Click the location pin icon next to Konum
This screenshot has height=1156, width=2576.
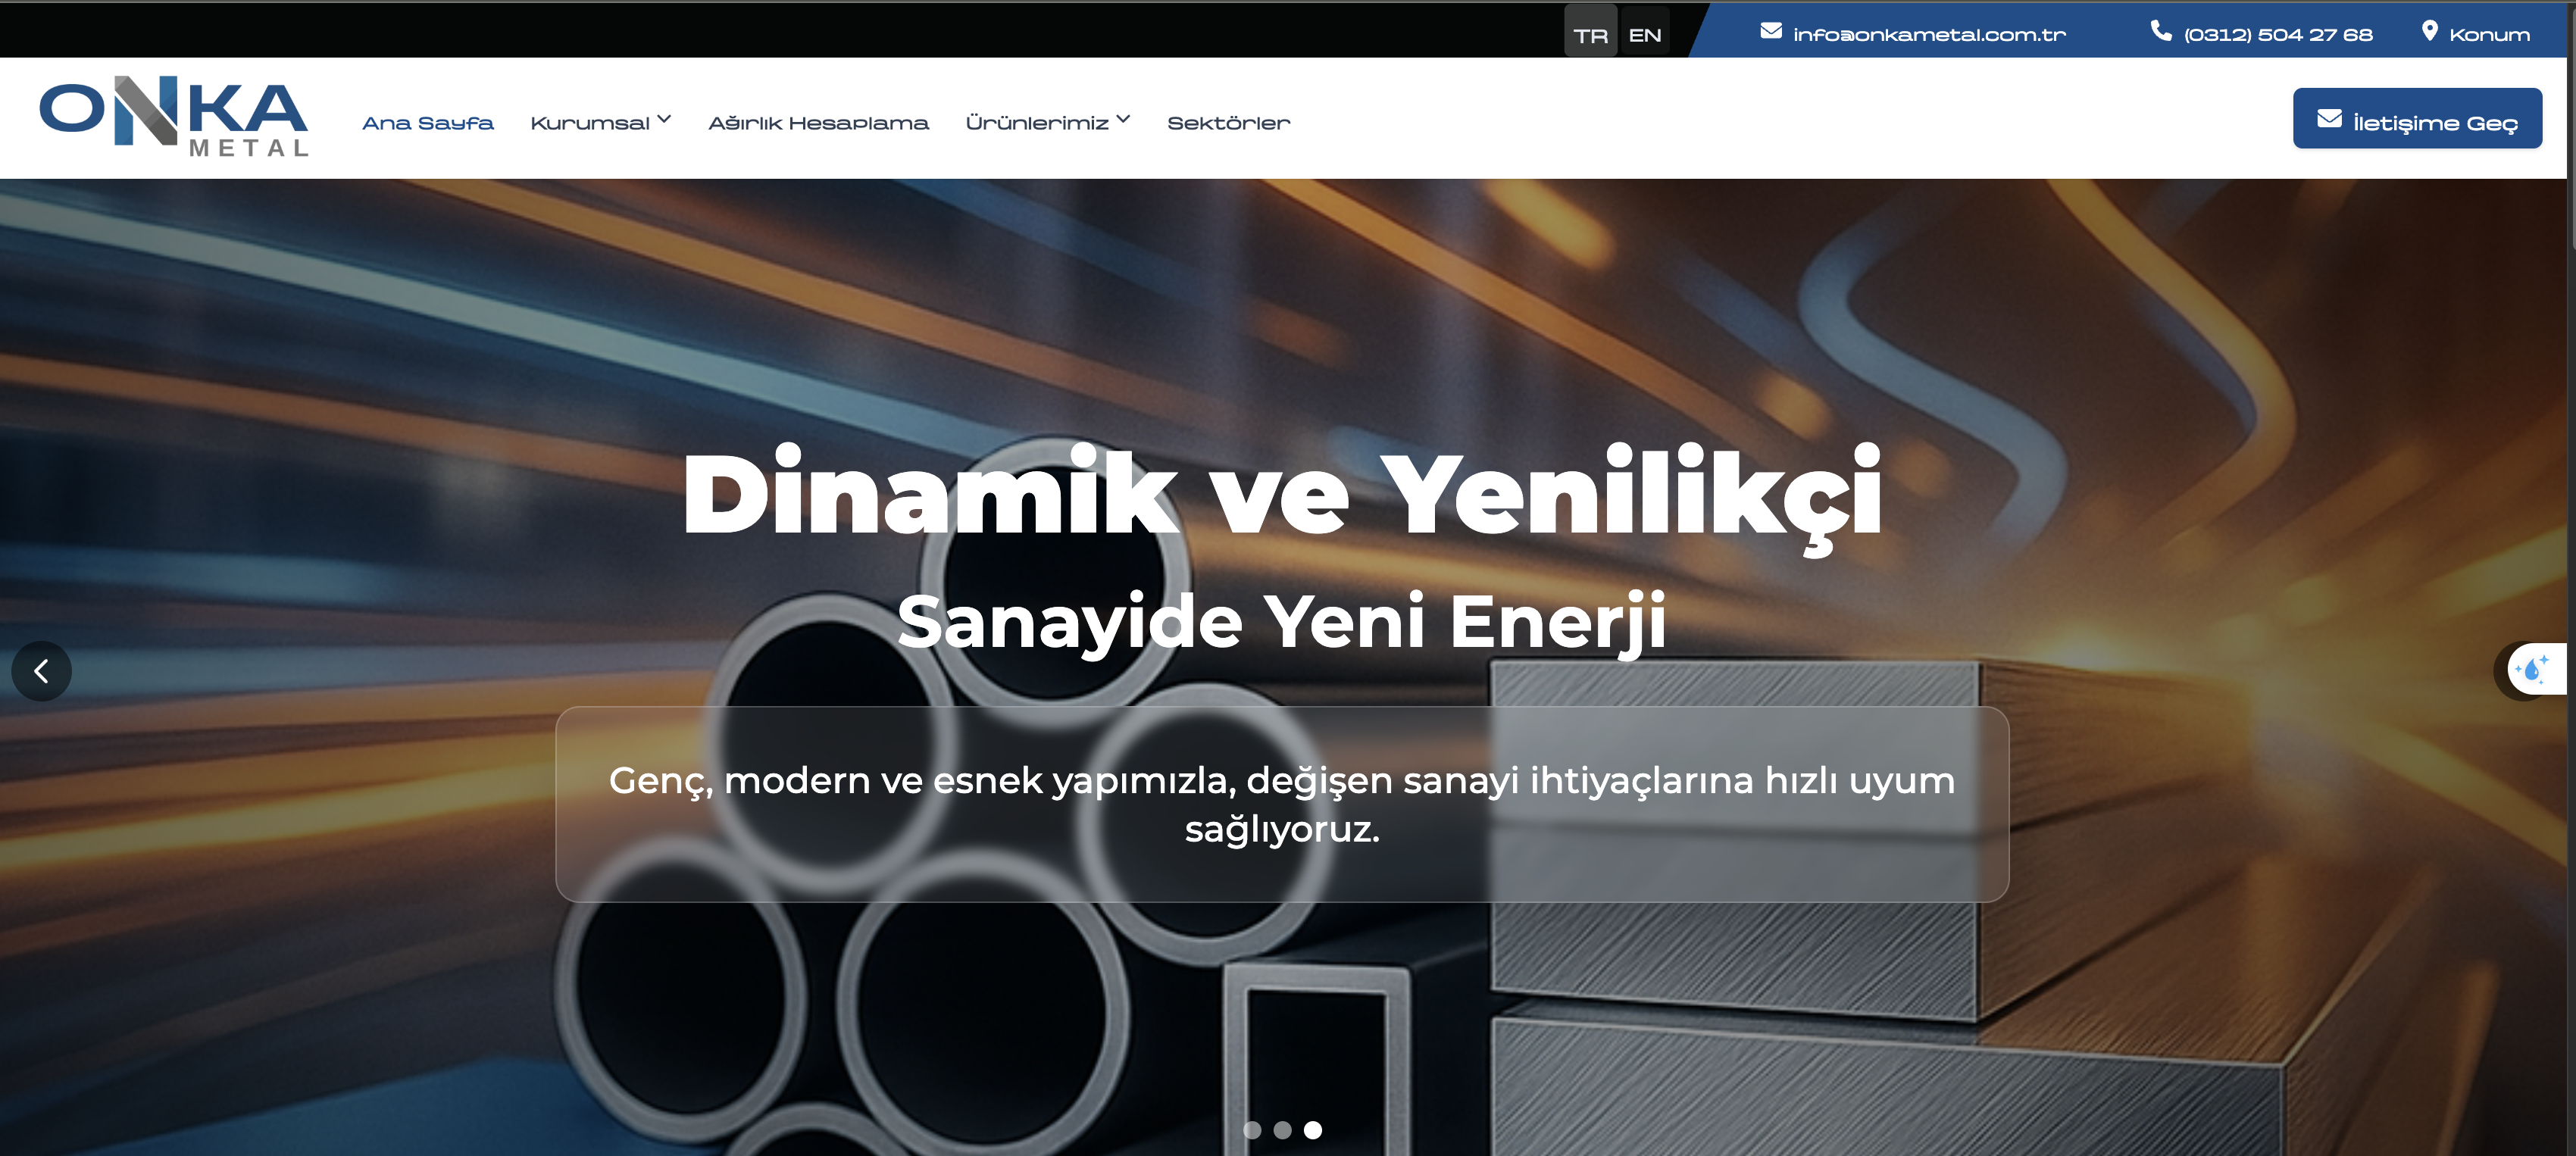(x=2429, y=32)
